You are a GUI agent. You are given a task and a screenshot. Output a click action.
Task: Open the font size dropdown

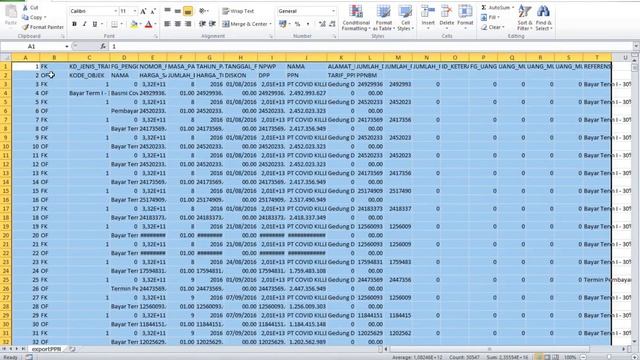tap(135, 11)
